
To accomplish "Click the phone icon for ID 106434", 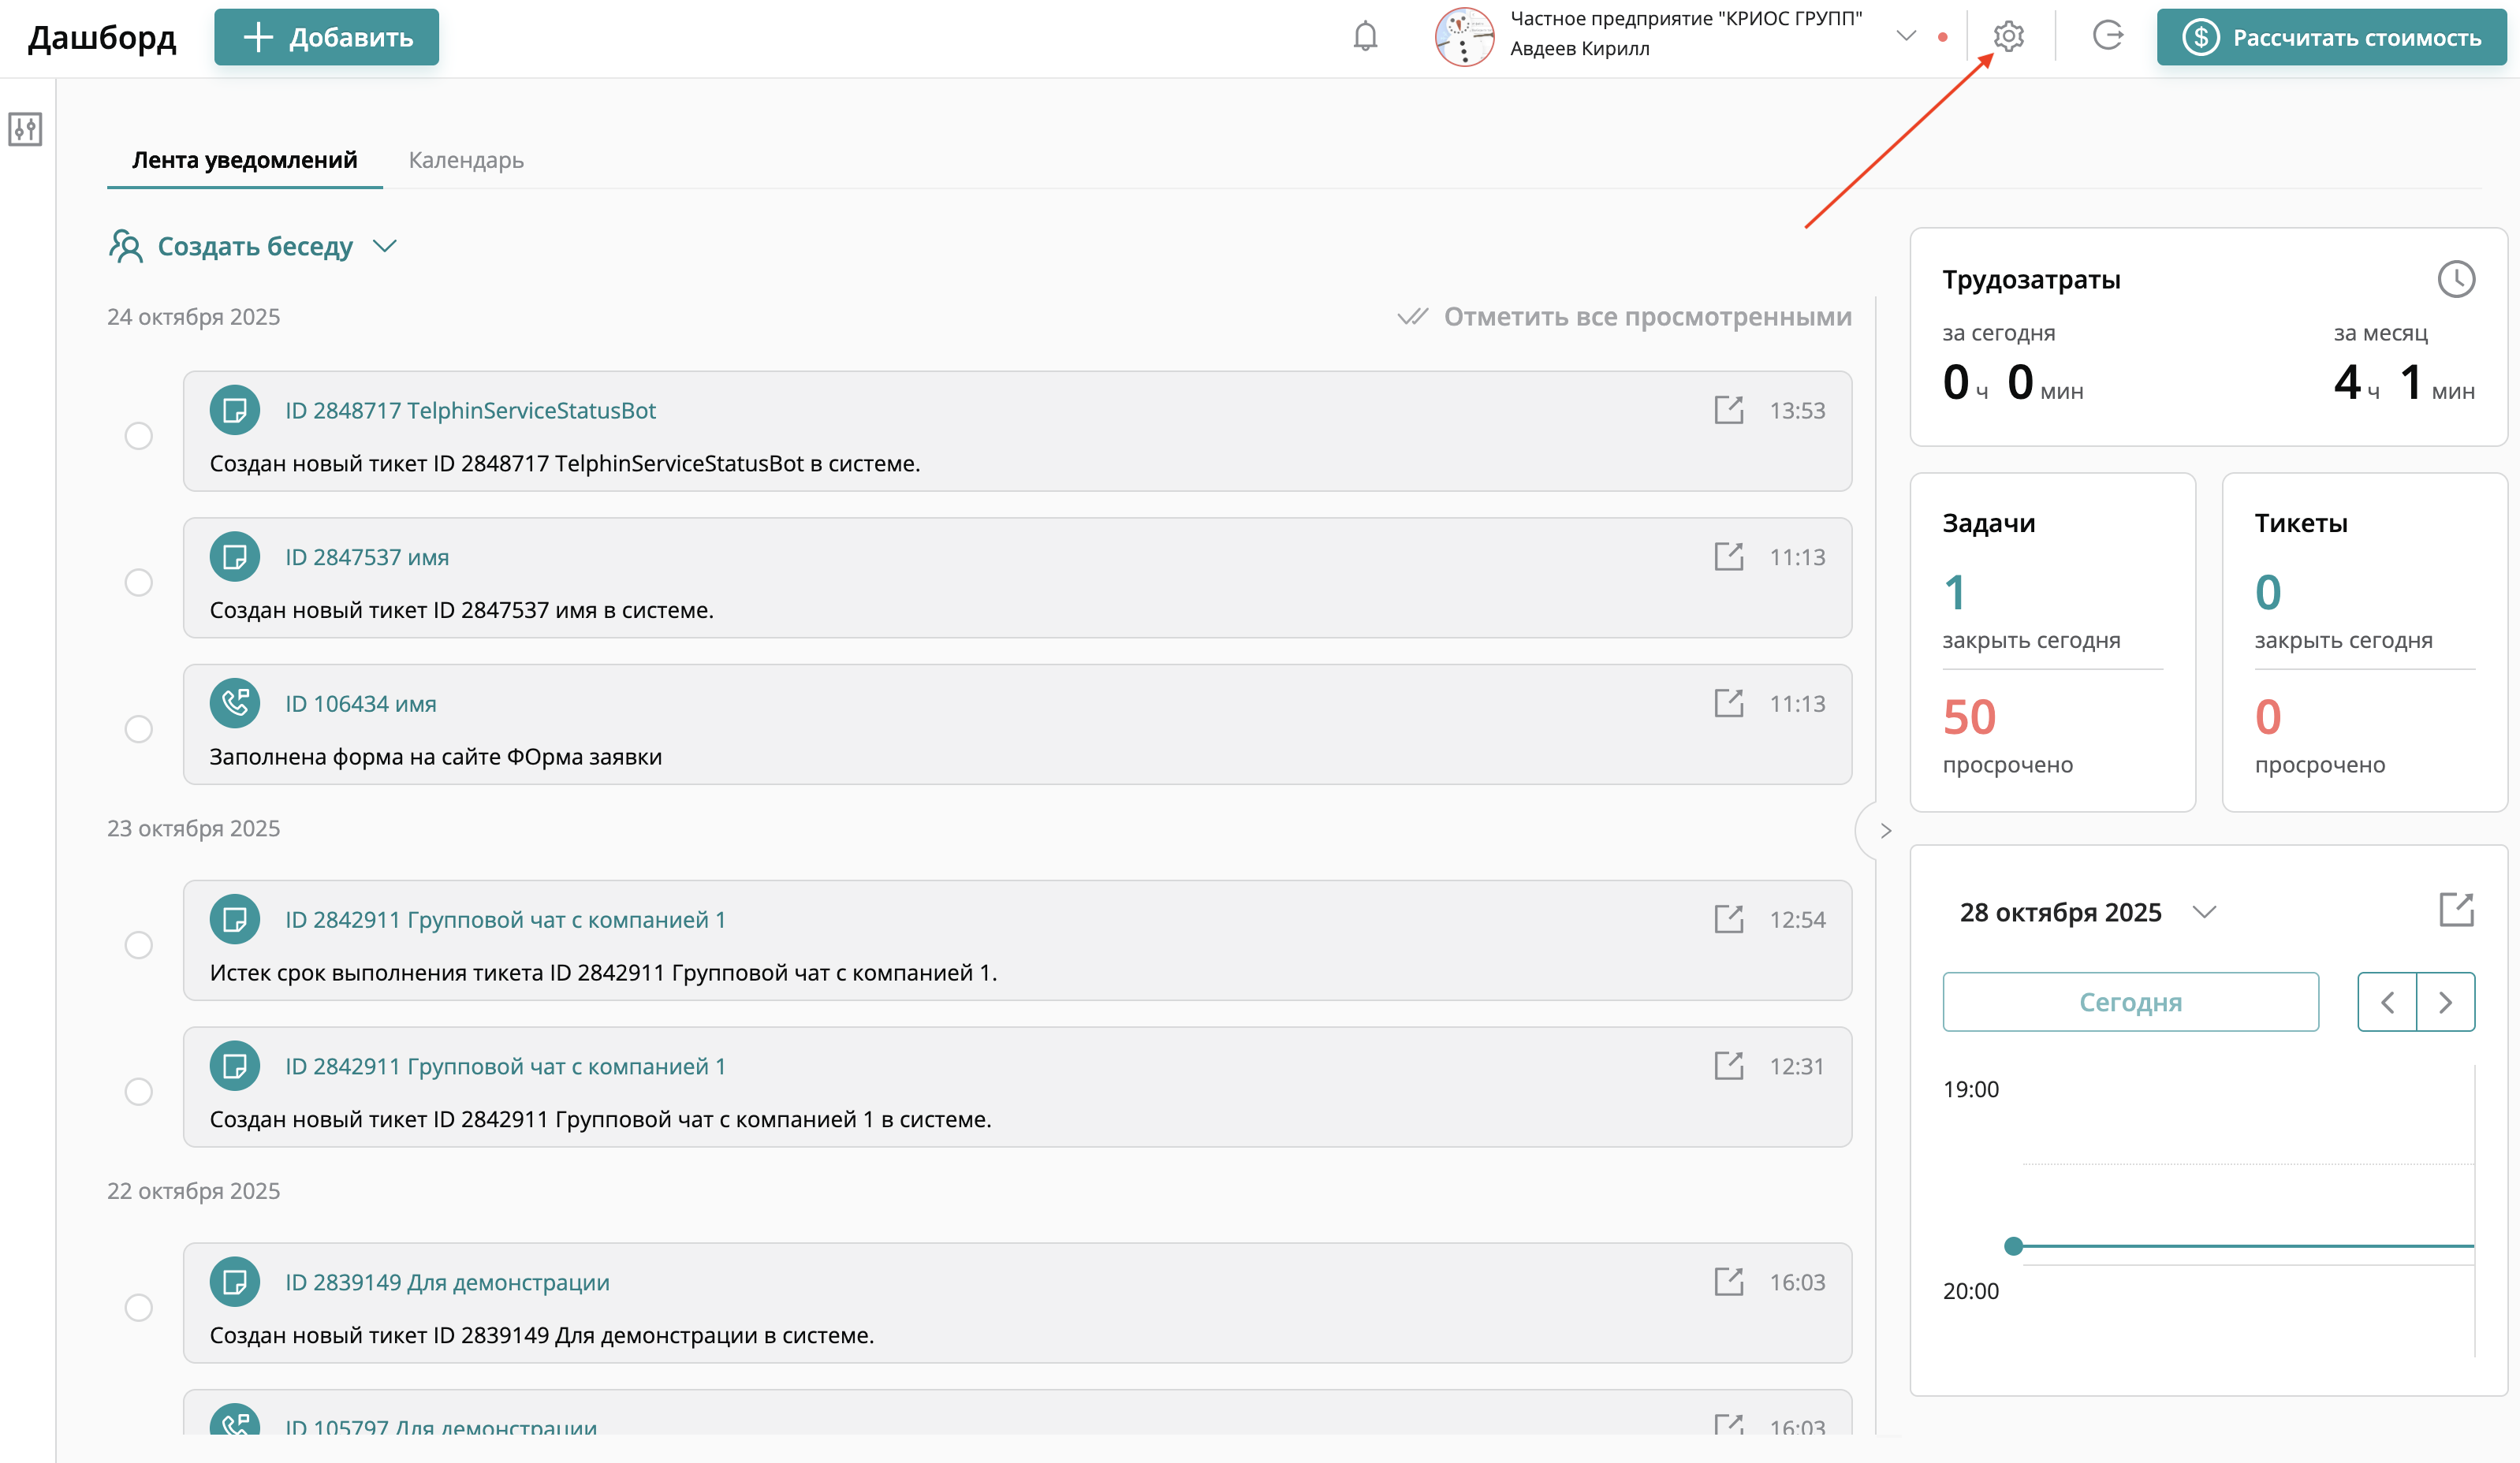I will [235, 703].
